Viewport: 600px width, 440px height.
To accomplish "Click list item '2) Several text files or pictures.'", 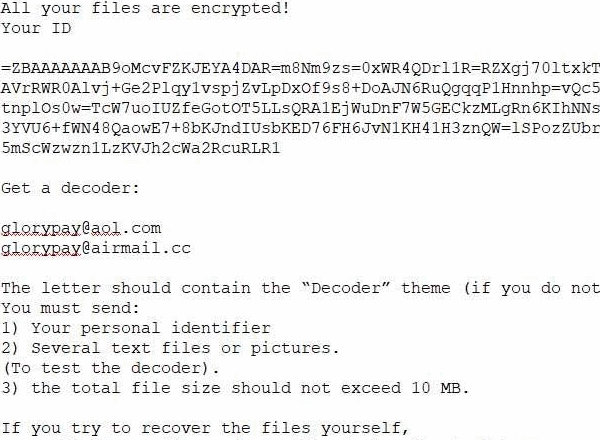I will click(x=170, y=348).
